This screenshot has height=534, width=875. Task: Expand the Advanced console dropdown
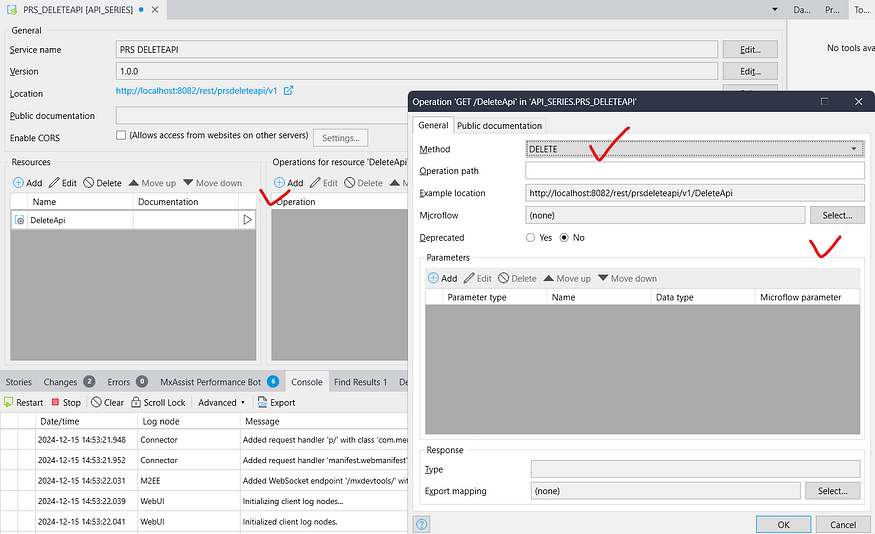point(222,403)
